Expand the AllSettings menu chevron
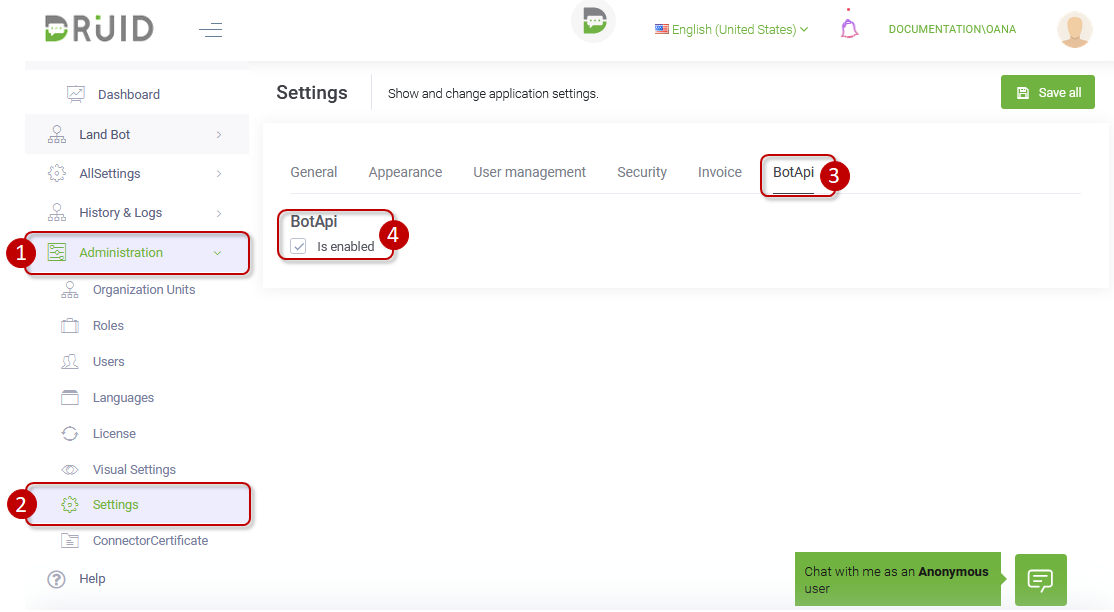 pyautogui.click(x=219, y=173)
